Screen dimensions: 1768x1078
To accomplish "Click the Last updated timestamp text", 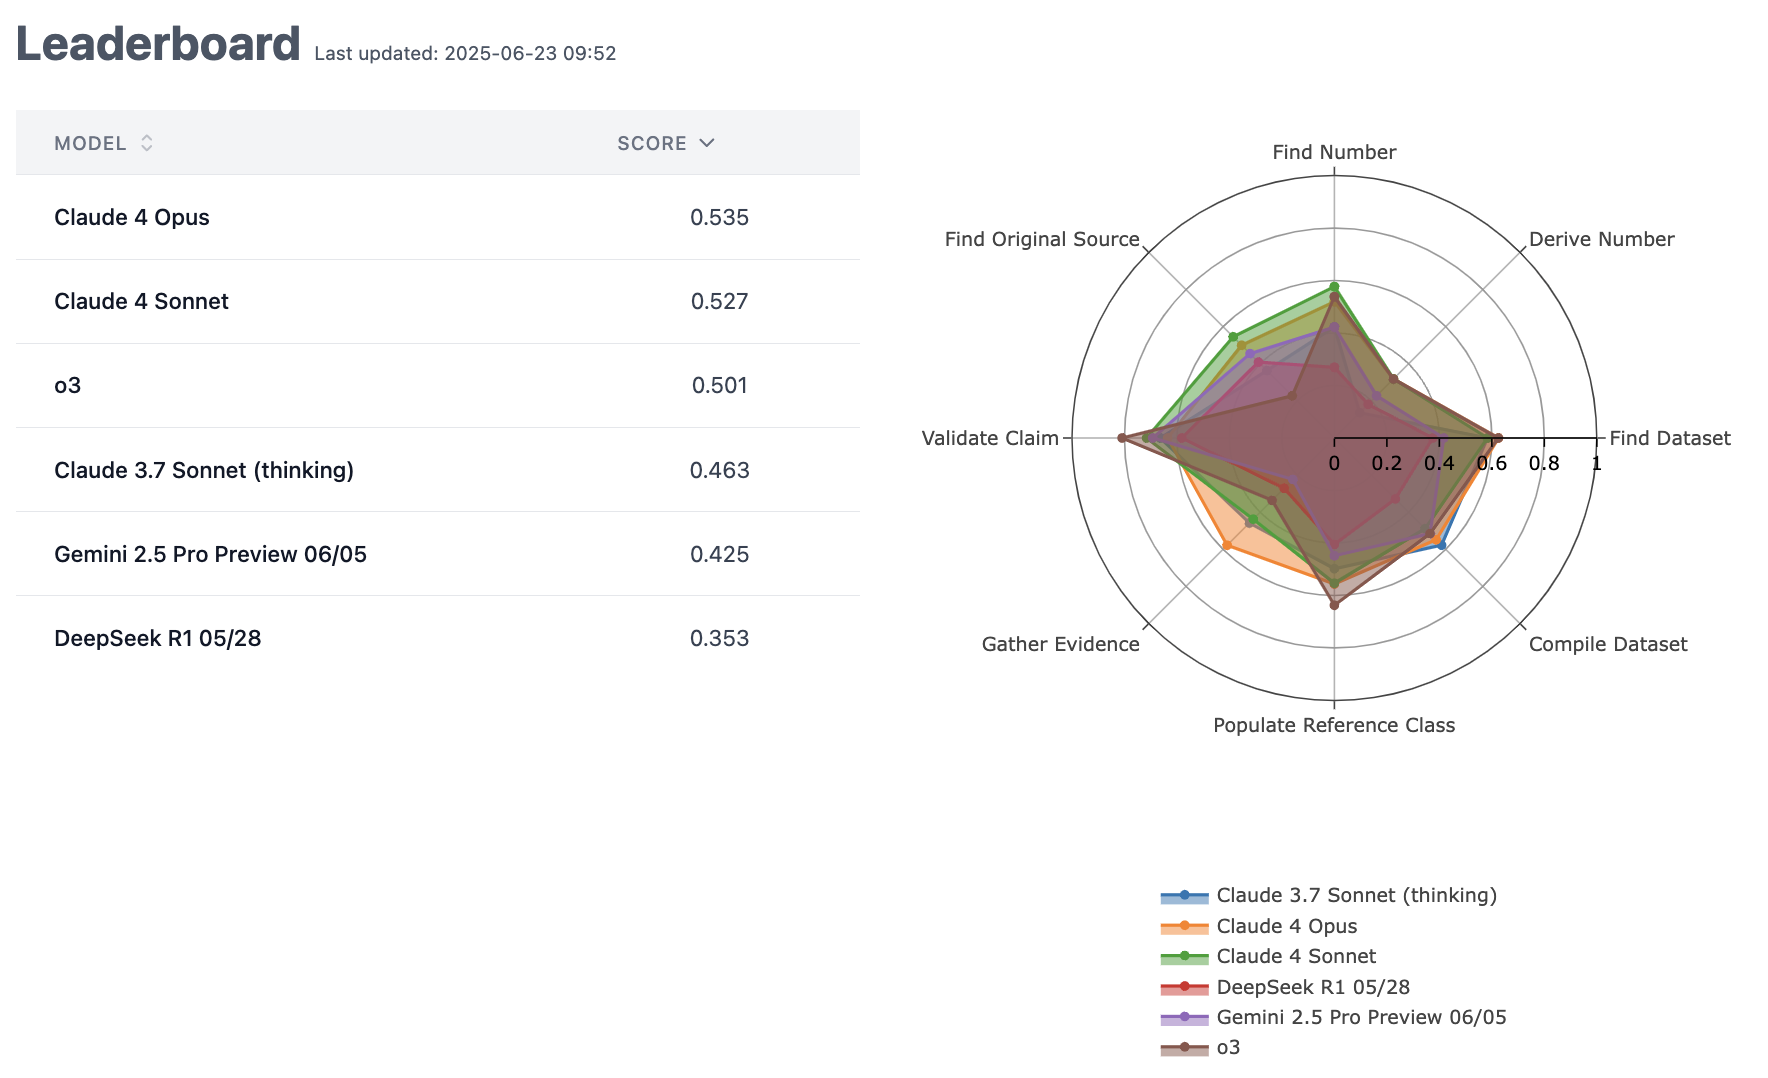I will (x=464, y=54).
